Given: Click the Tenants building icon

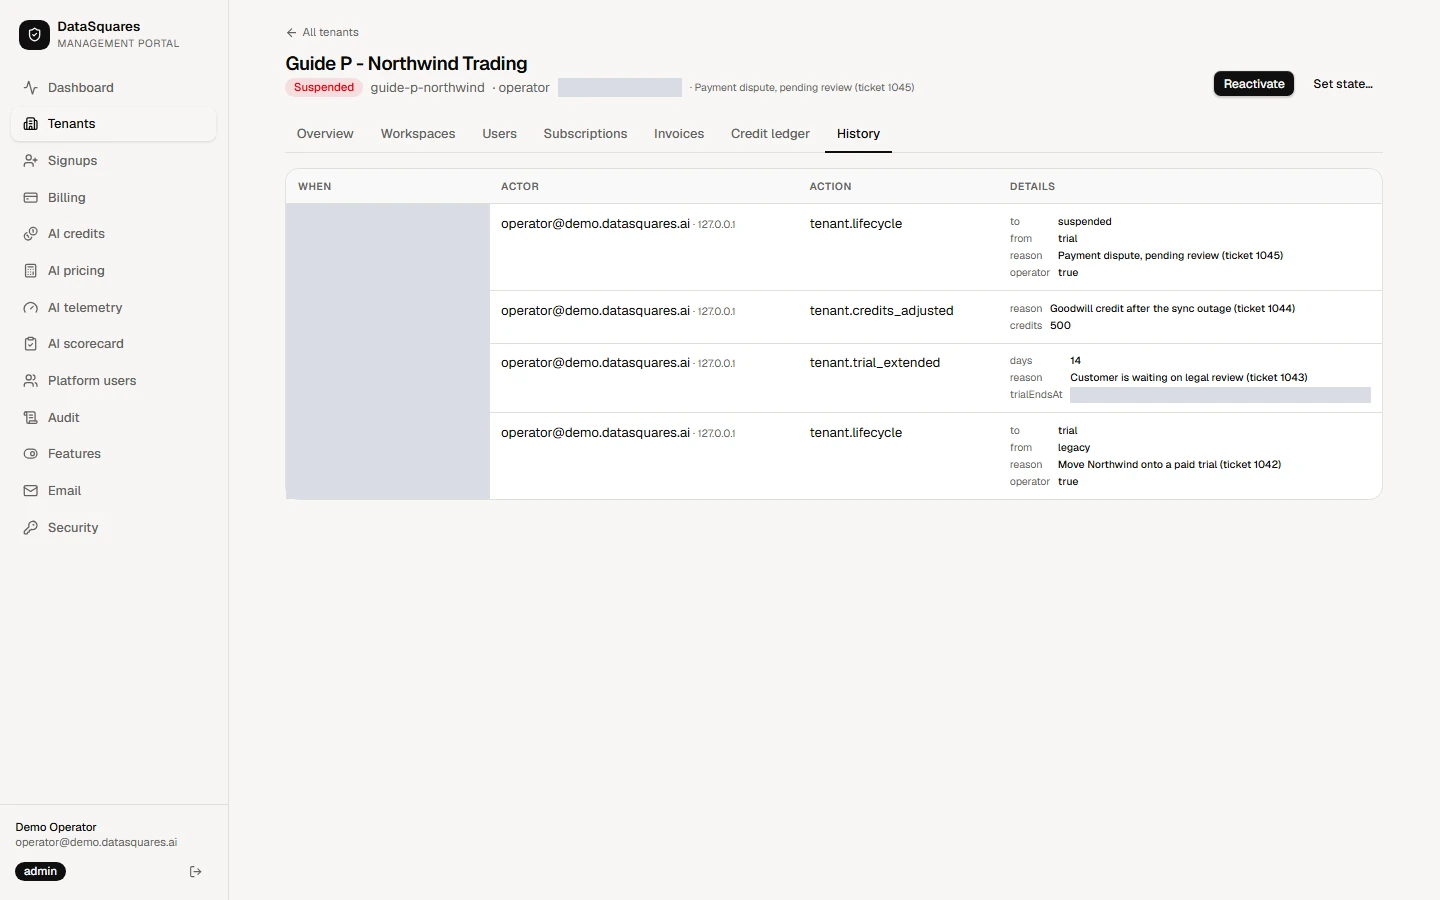Looking at the screenshot, I should [x=31, y=124].
